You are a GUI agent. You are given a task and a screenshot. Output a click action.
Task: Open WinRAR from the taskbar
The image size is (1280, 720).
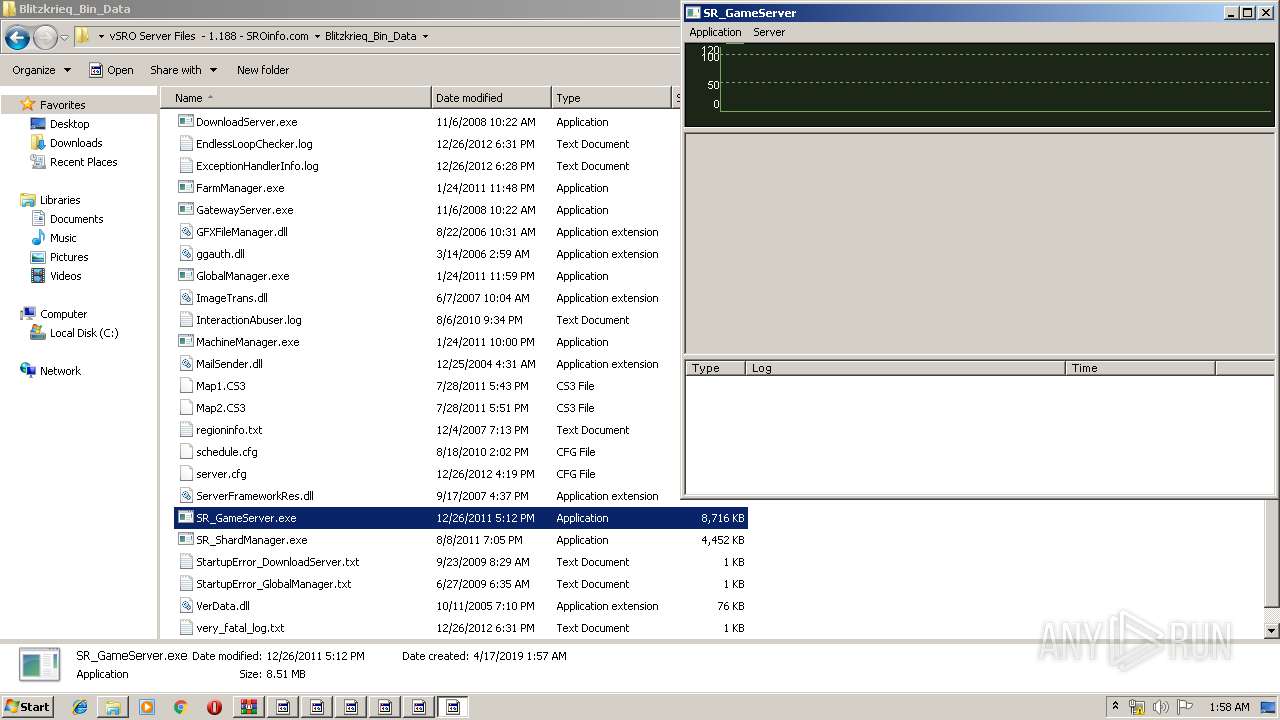(x=248, y=707)
